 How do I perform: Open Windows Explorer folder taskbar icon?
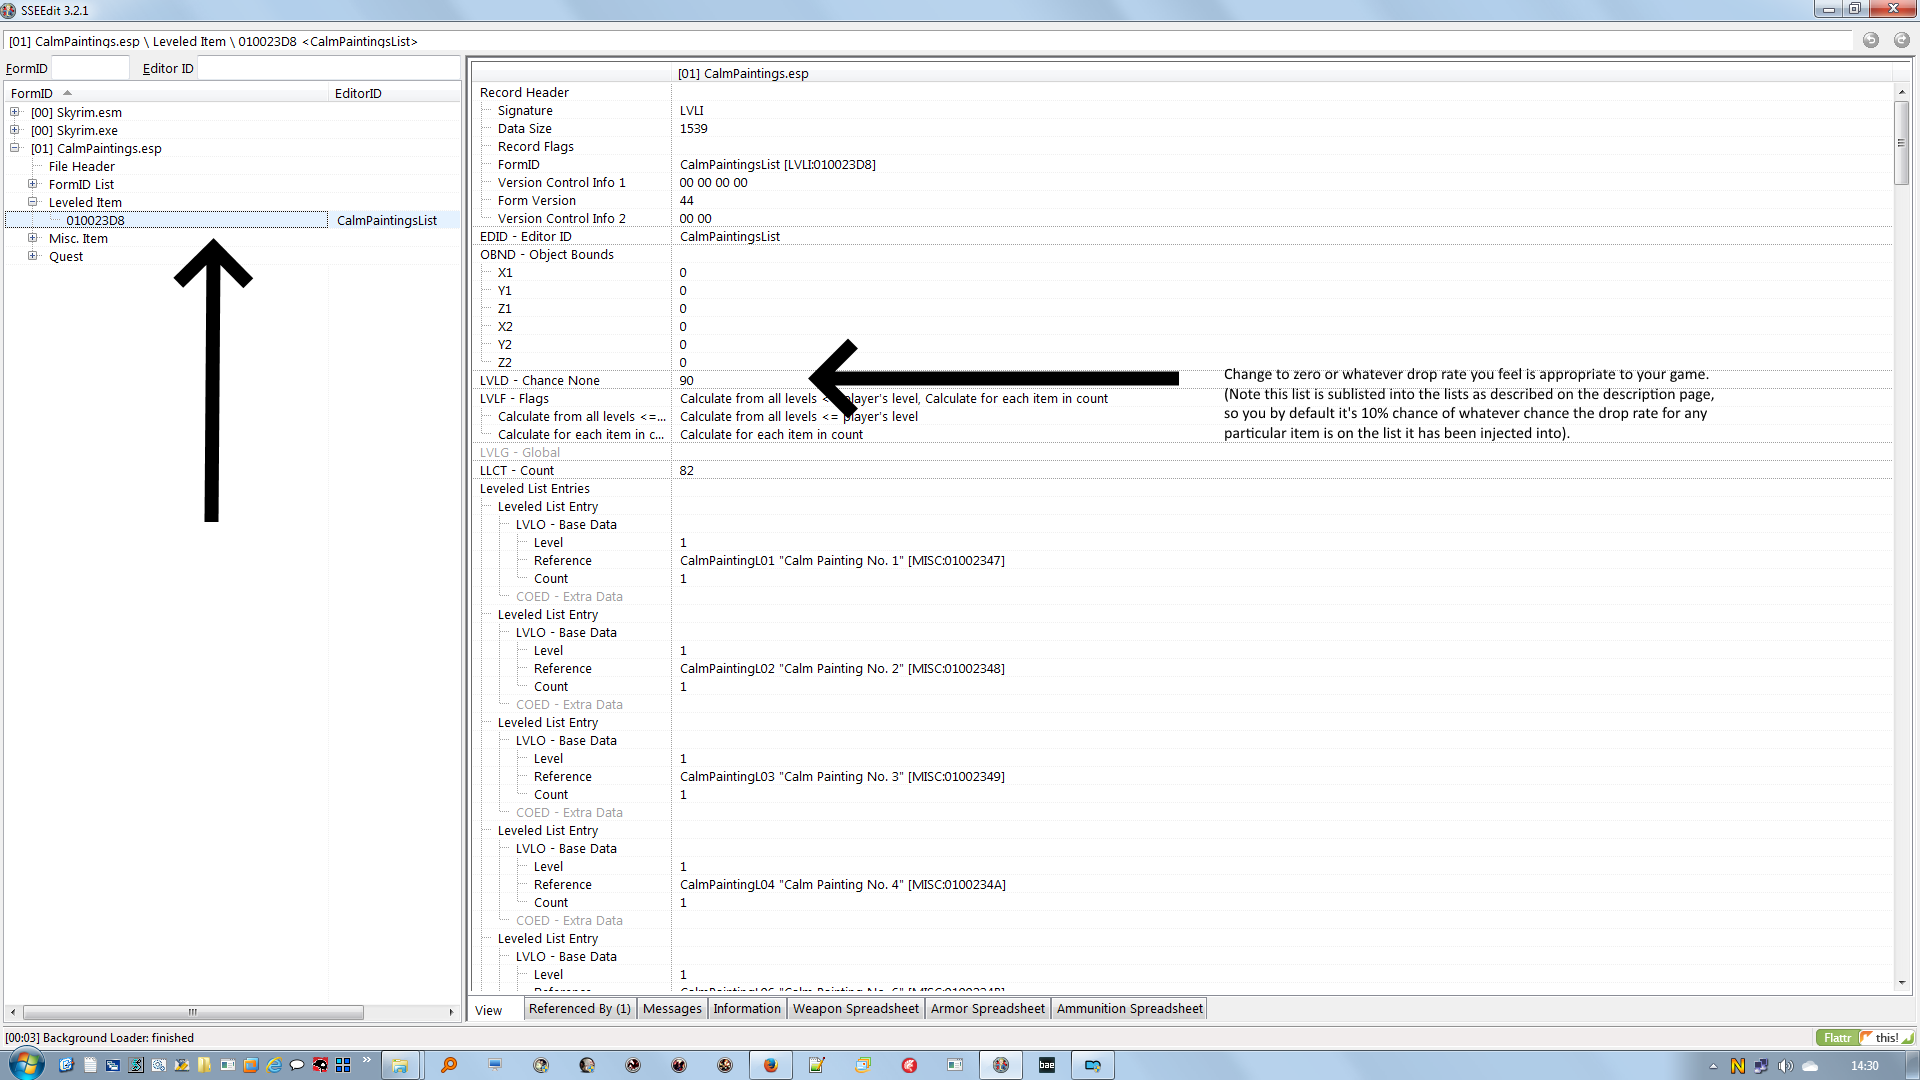click(x=399, y=1065)
